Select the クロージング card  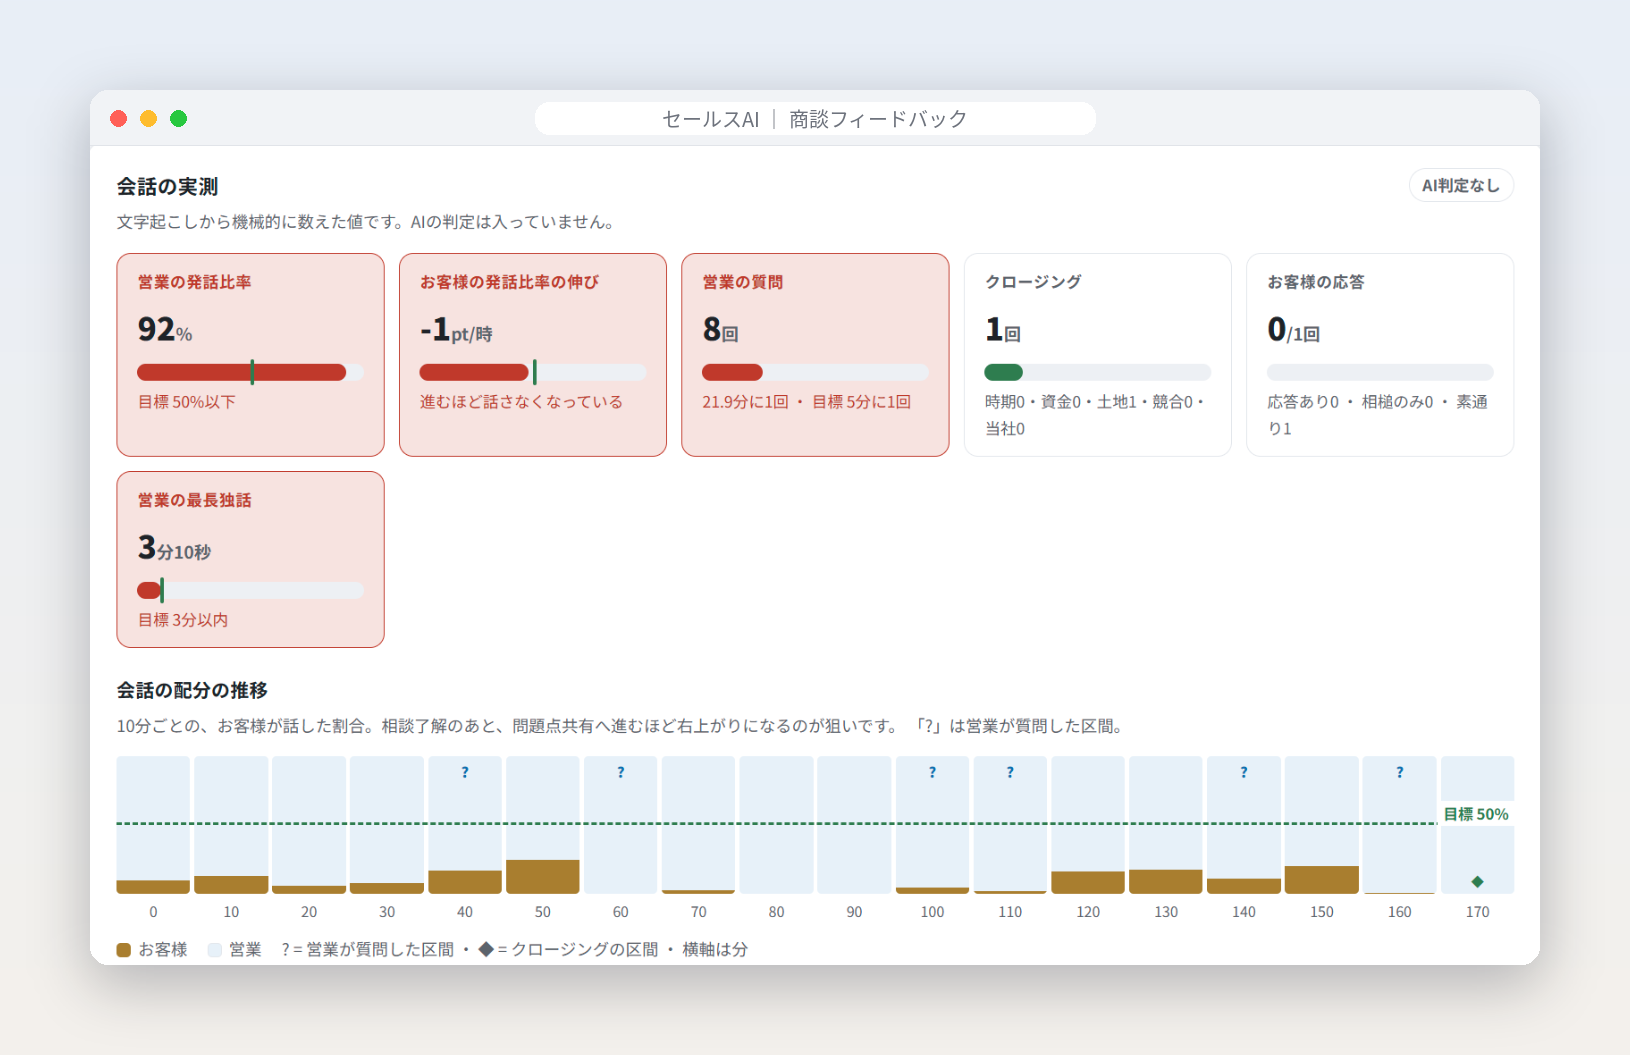coord(1097,355)
